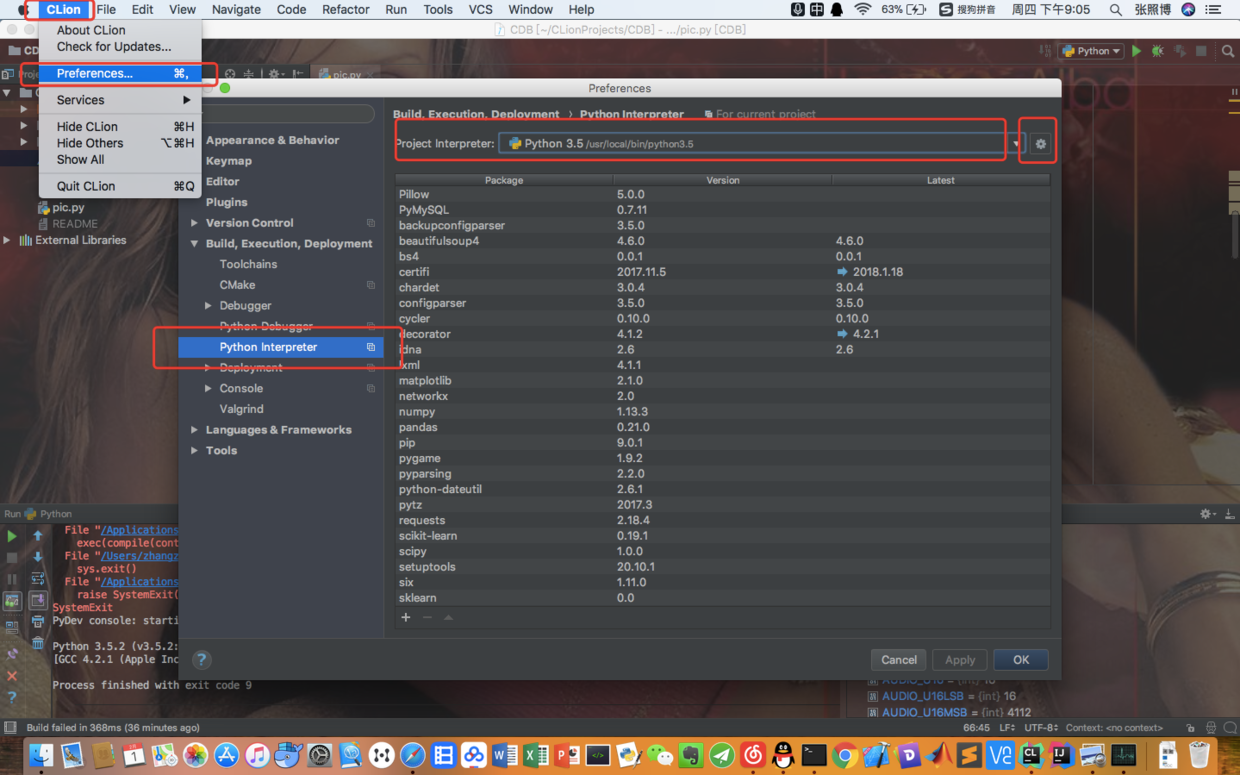Expand the Tools settings section

click(194, 451)
